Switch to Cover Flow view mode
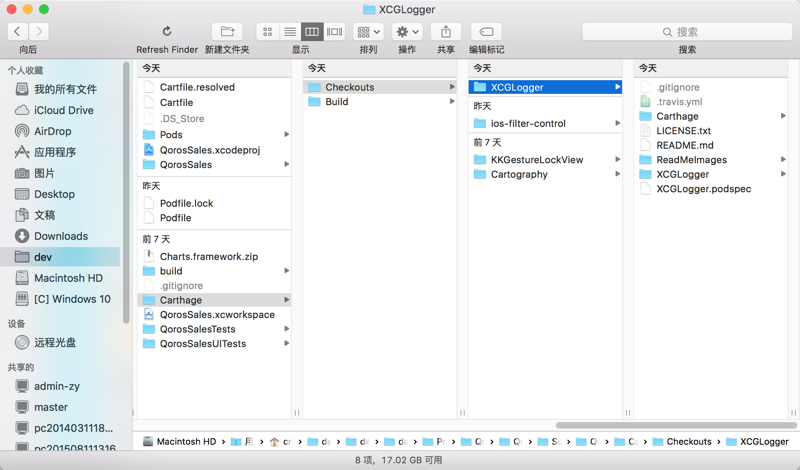The height and width of the screenshot is (470, 800). tap(334, 32)
